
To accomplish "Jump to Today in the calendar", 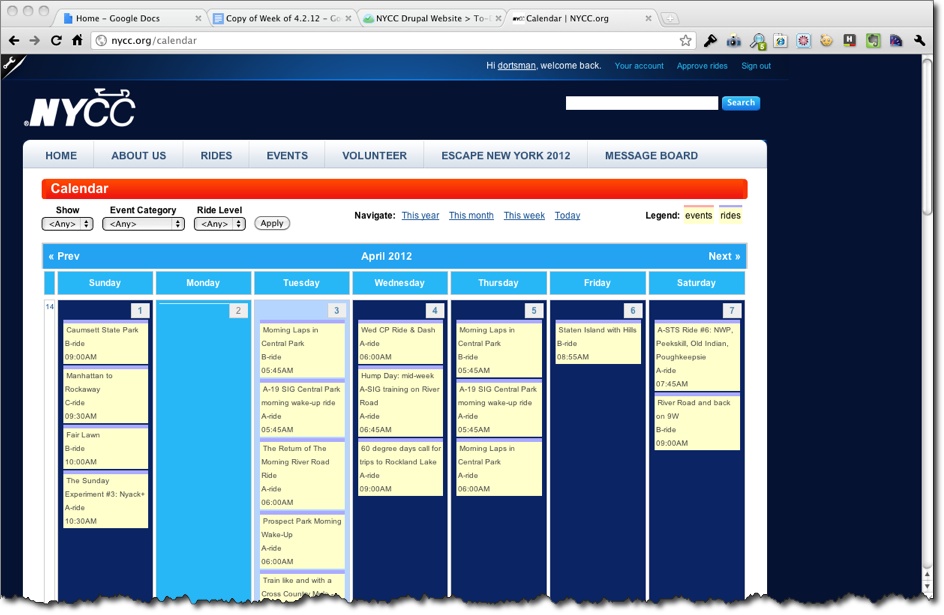I will (x=567, y=215).
